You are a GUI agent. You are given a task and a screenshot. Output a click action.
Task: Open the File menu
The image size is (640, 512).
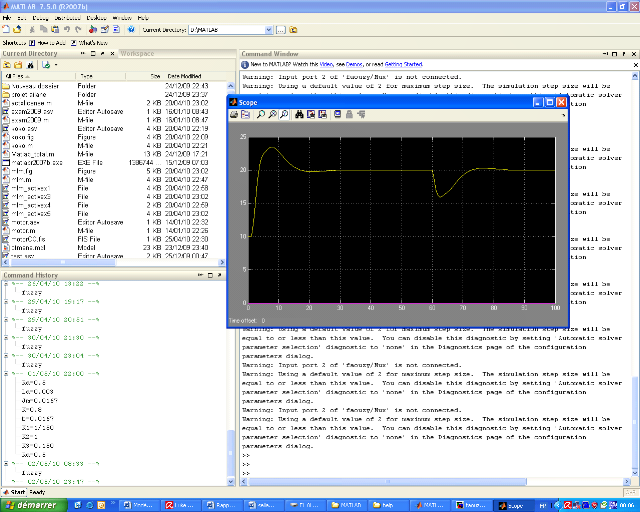pyautogui.click(x=8, y=18)
